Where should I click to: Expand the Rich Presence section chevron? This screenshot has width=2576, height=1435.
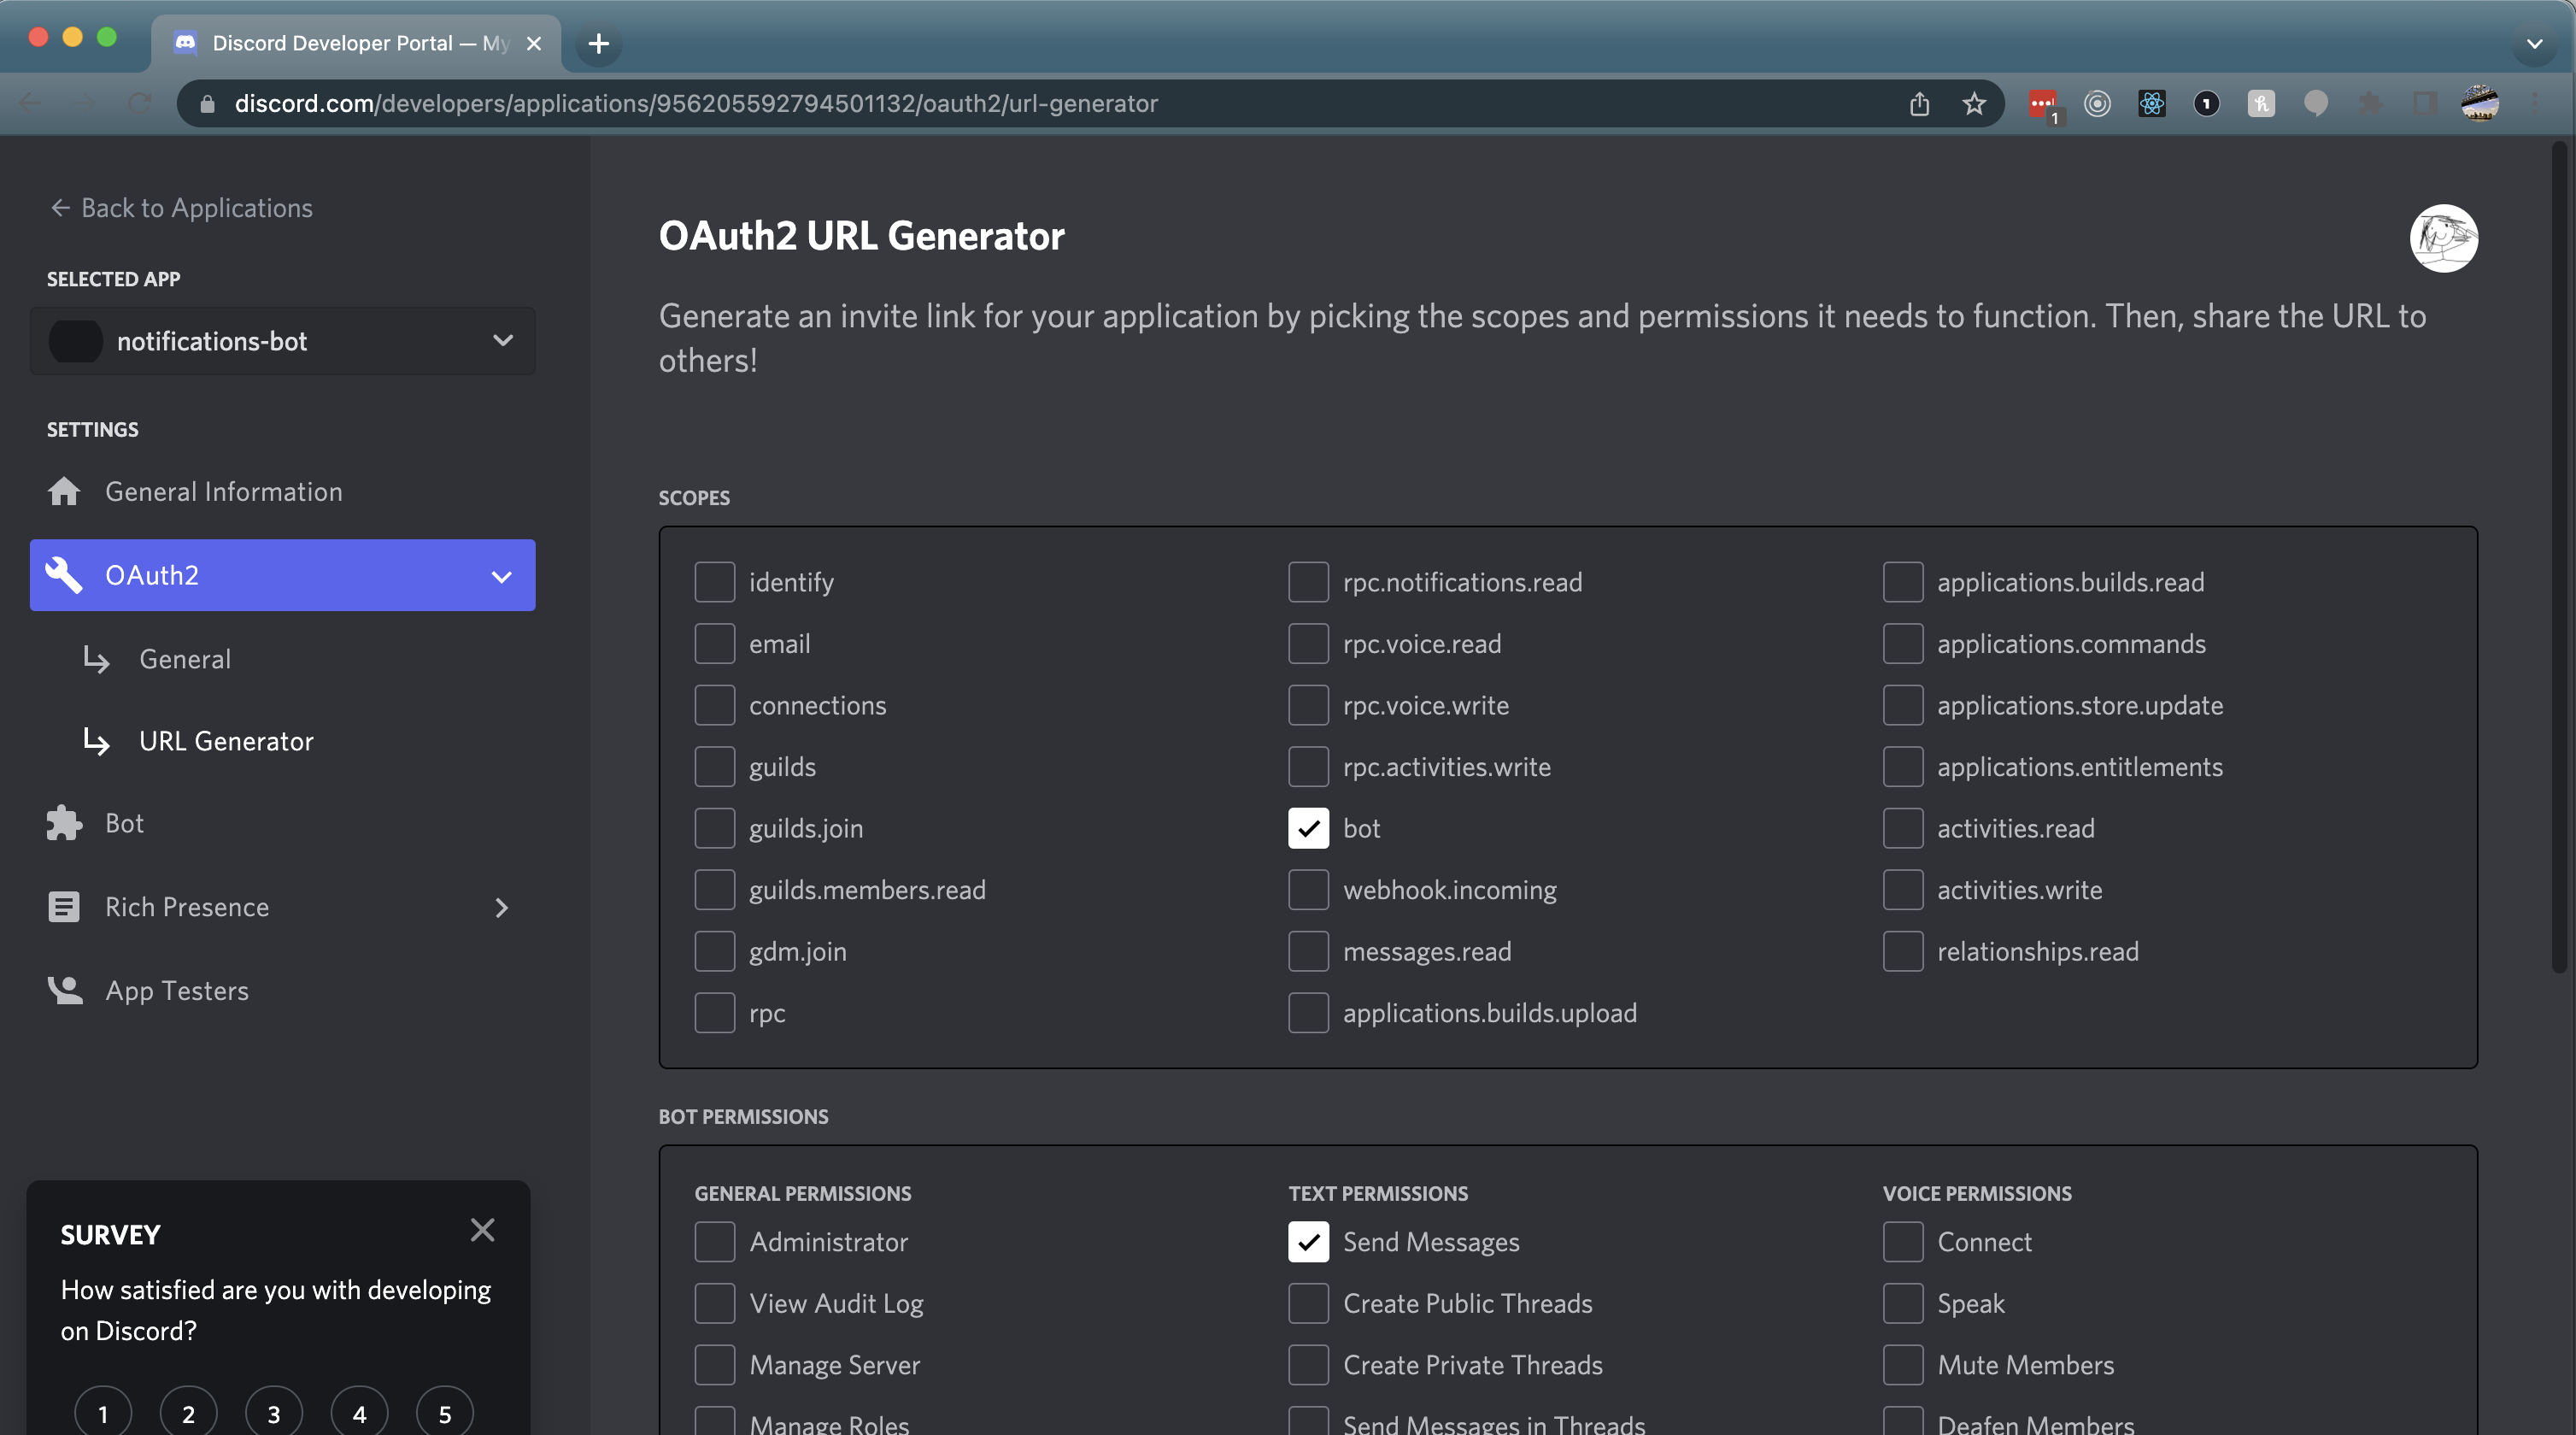[x=500, y=909]
